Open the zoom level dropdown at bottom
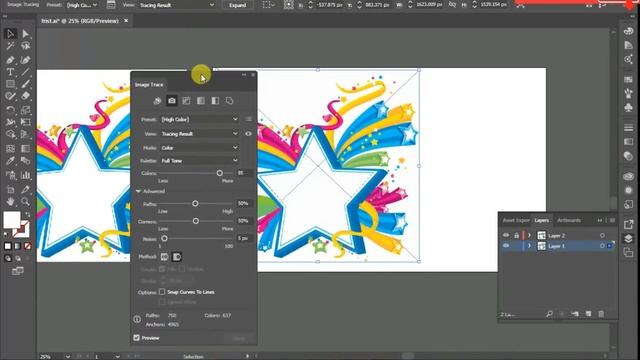 (x=68, y=356)
